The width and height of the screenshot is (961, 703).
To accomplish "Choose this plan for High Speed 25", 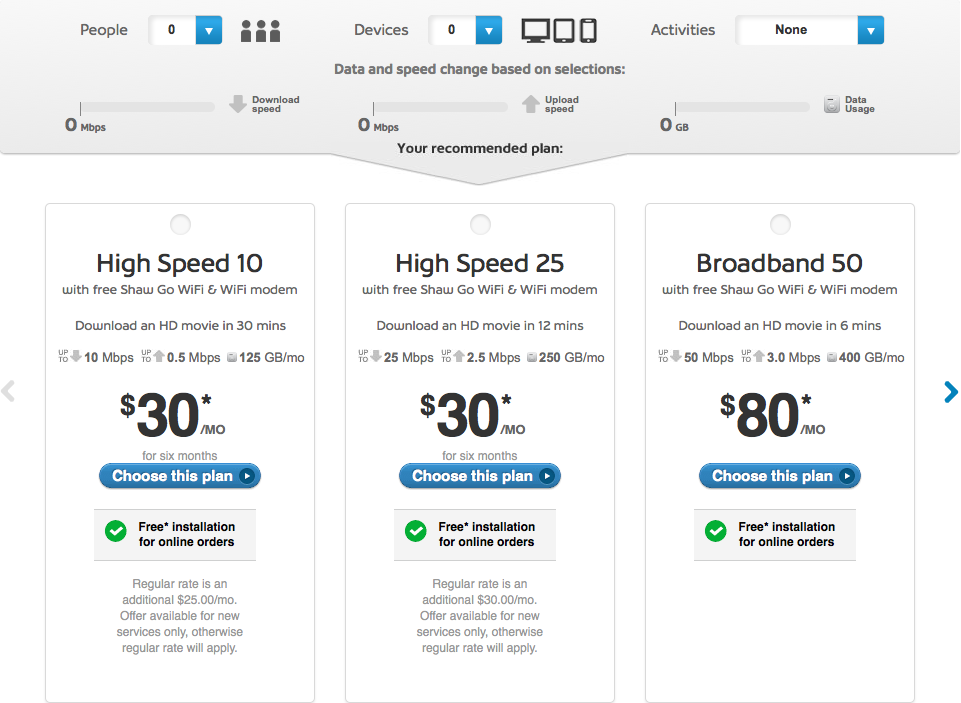I will pyautogui.click(x=480, y=476).
